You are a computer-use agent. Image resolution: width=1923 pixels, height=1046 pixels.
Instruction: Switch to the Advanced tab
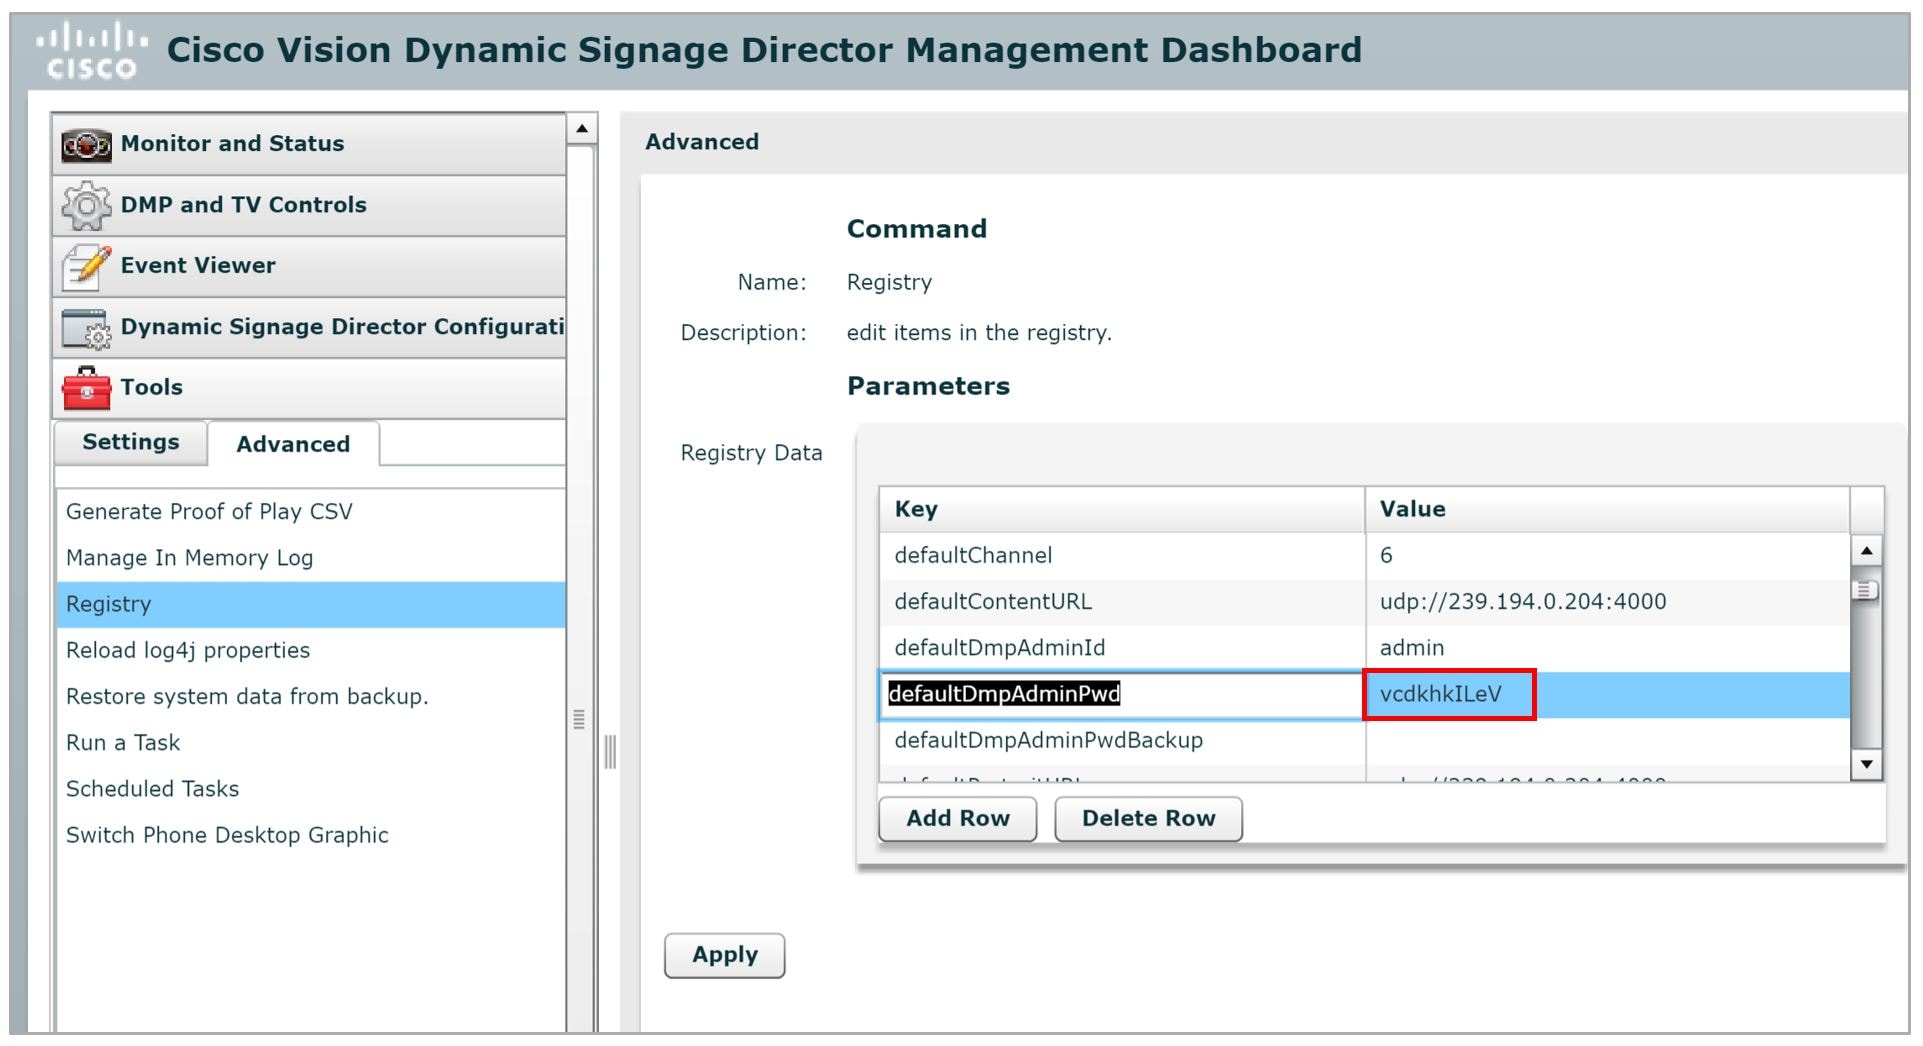click(x=293, y=444)
